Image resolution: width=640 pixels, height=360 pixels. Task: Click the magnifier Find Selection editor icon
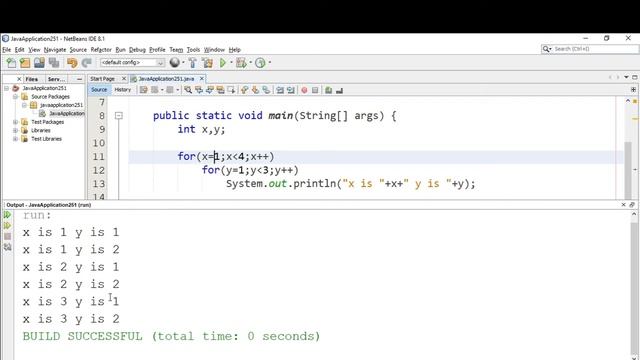click(188, 90)
